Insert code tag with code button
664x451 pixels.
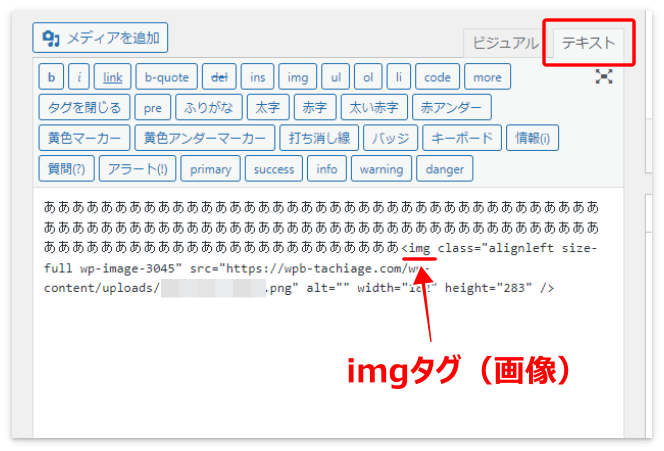(437, 77)
